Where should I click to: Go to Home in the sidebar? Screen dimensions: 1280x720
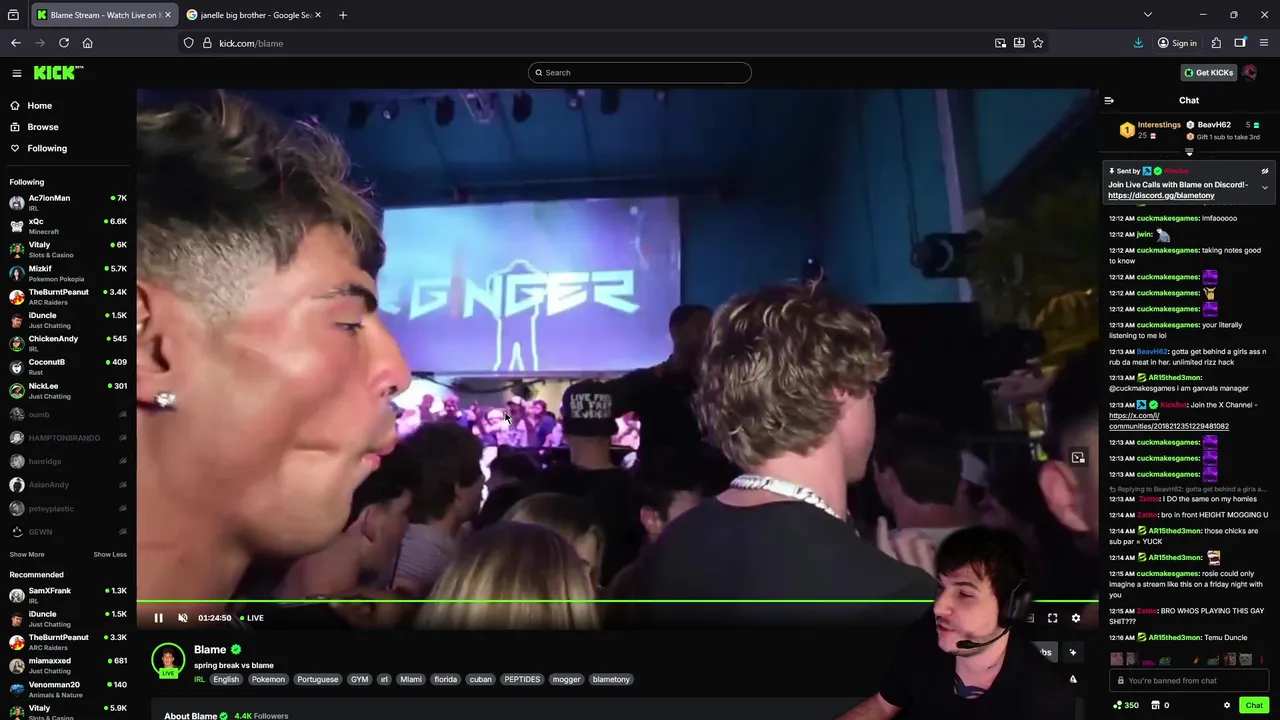point(31,106)
